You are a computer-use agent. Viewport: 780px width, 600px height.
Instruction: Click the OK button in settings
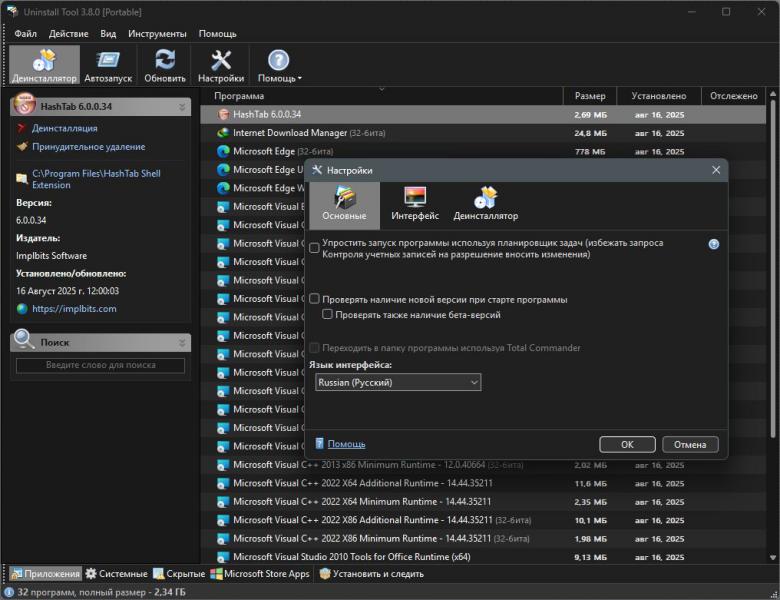click(627, 444)
